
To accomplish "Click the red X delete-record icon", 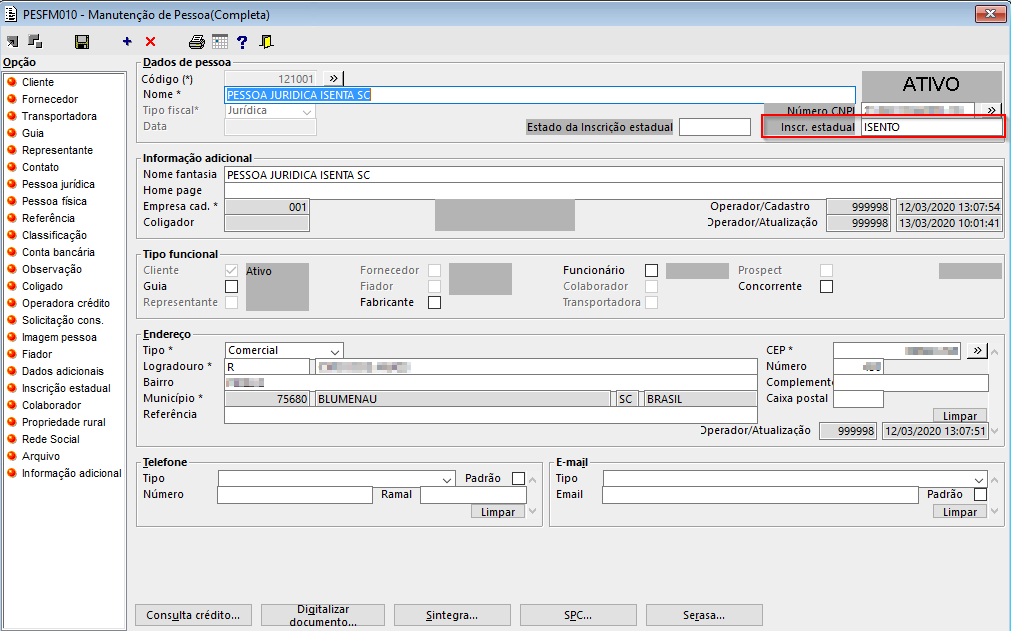I will [150, 42].
